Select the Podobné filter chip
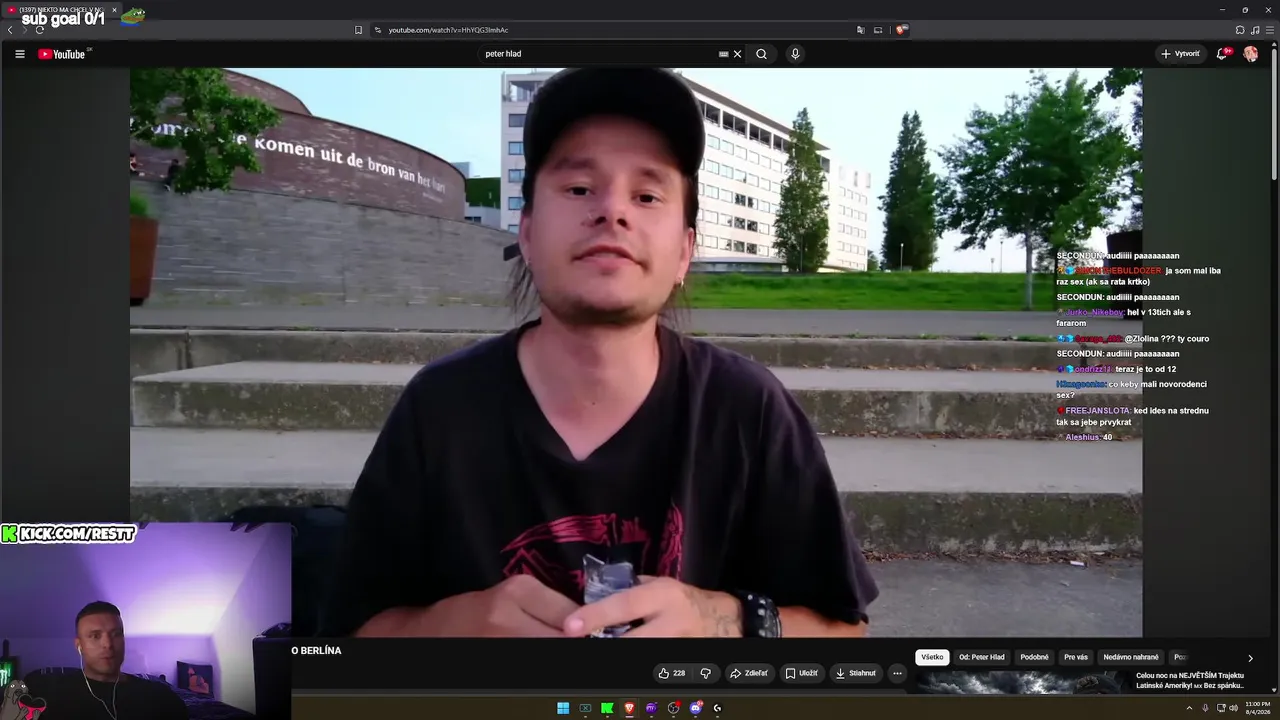Screen dimensions: 1280x720 (x=1034, y=657)
